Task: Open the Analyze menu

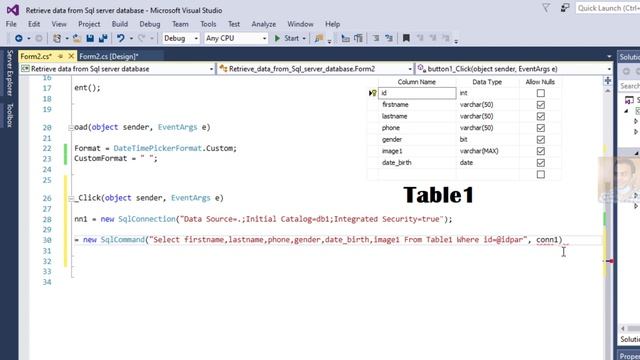Action: [x=264, y=24]
